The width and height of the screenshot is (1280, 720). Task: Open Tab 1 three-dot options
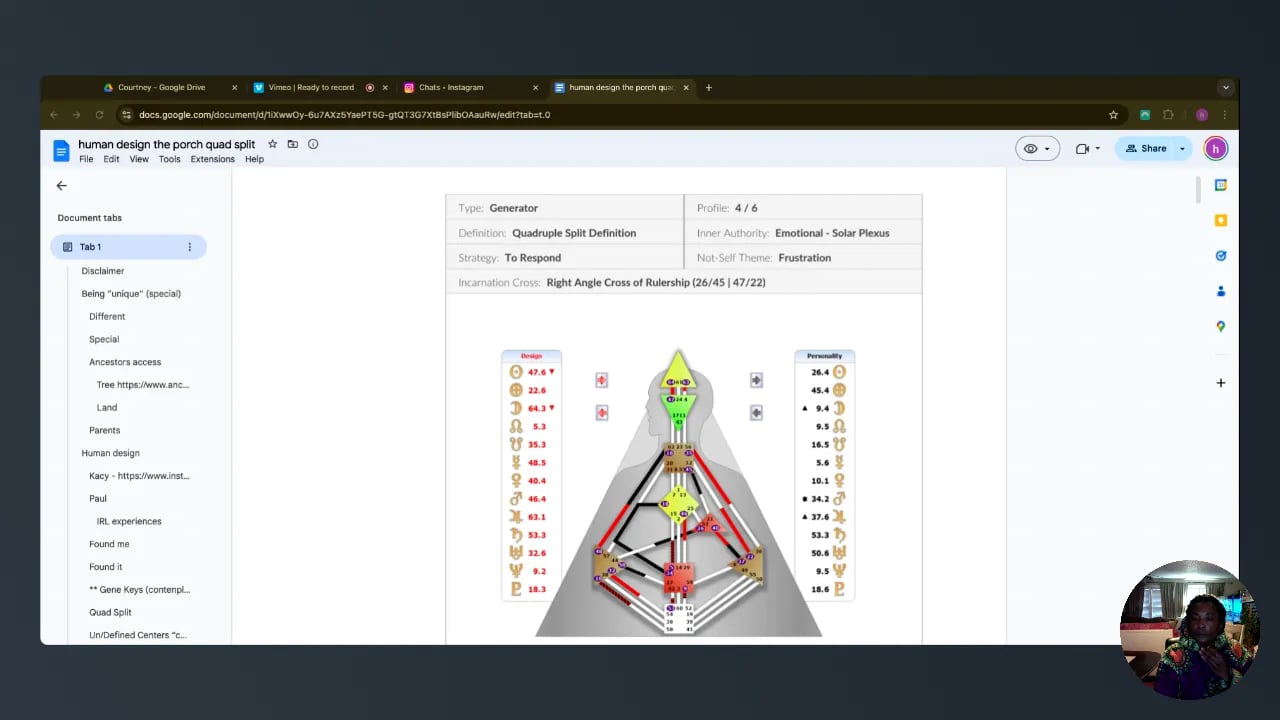pos(189,247)
